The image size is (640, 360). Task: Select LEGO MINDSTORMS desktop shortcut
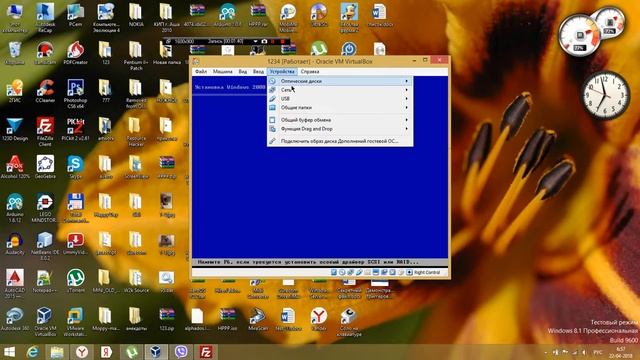pos(45,208)
